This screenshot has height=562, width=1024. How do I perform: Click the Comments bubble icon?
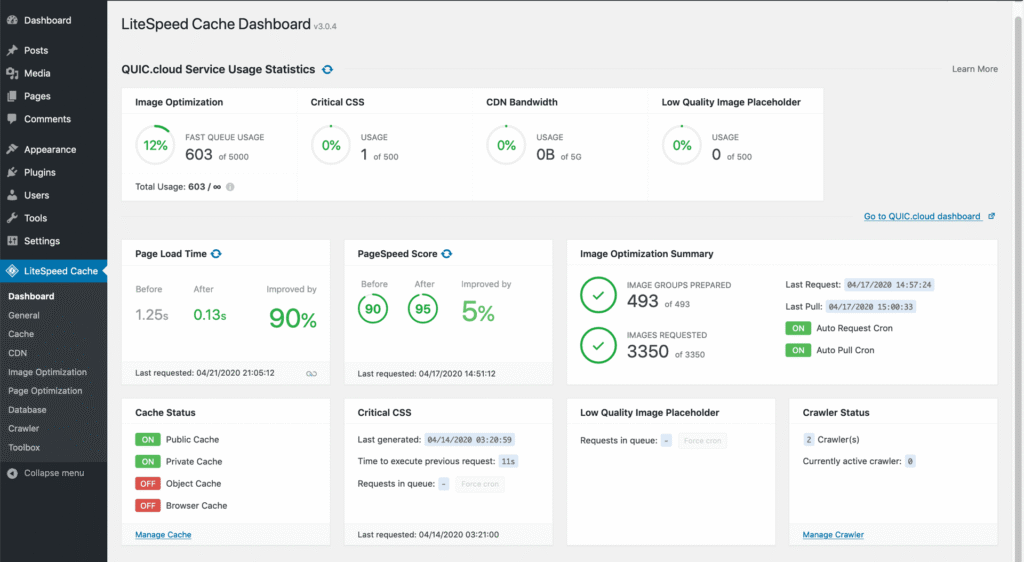(x=12, y=119)
